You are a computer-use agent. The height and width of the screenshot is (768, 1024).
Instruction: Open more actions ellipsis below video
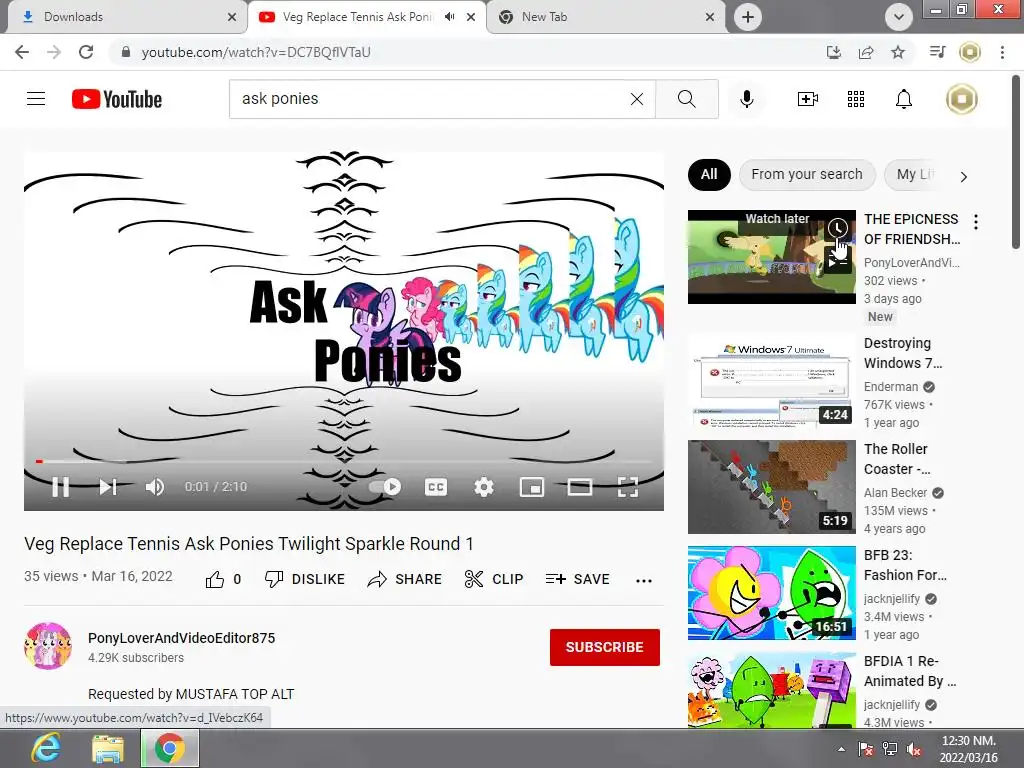[644, 581]
